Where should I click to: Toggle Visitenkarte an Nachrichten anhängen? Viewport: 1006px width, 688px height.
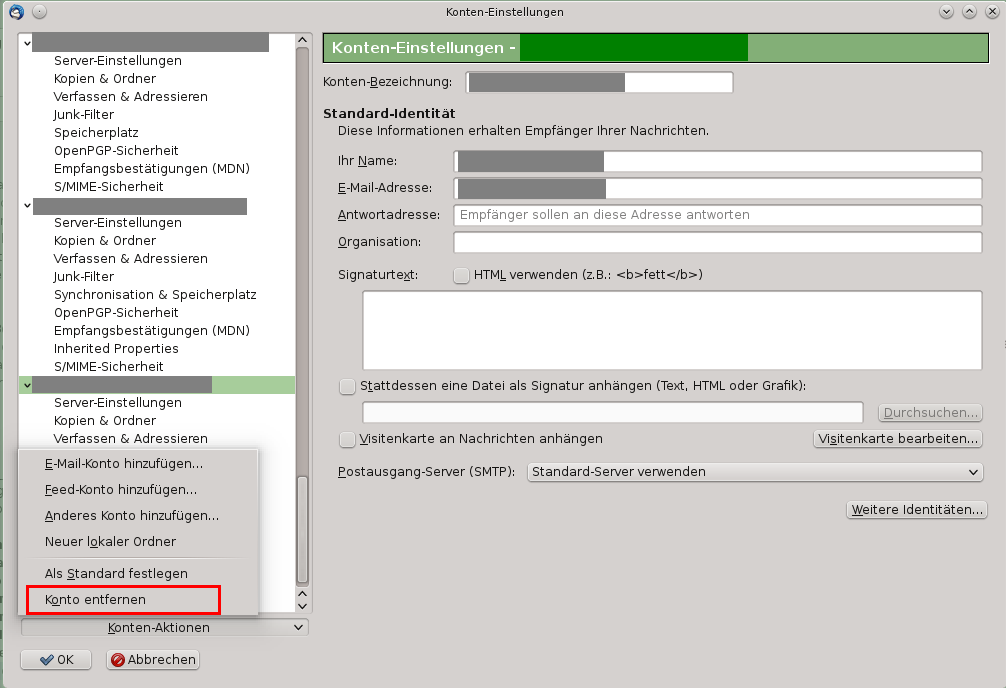pos(347,439)
